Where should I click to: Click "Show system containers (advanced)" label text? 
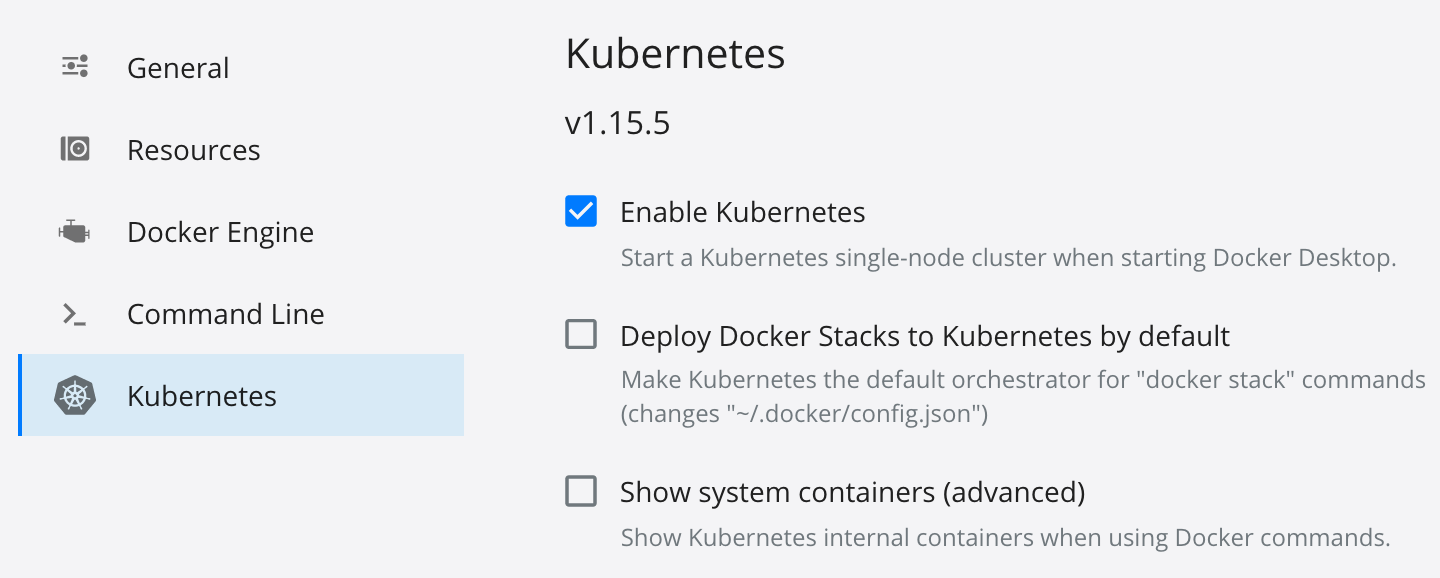point(852,492)
